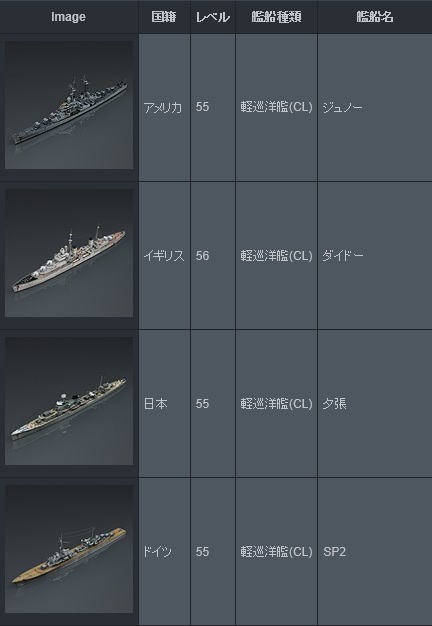Viewport: 432px width, 626px height.
Task: Open the Dido ship thumbnail image
Action: tap(69, 253)
